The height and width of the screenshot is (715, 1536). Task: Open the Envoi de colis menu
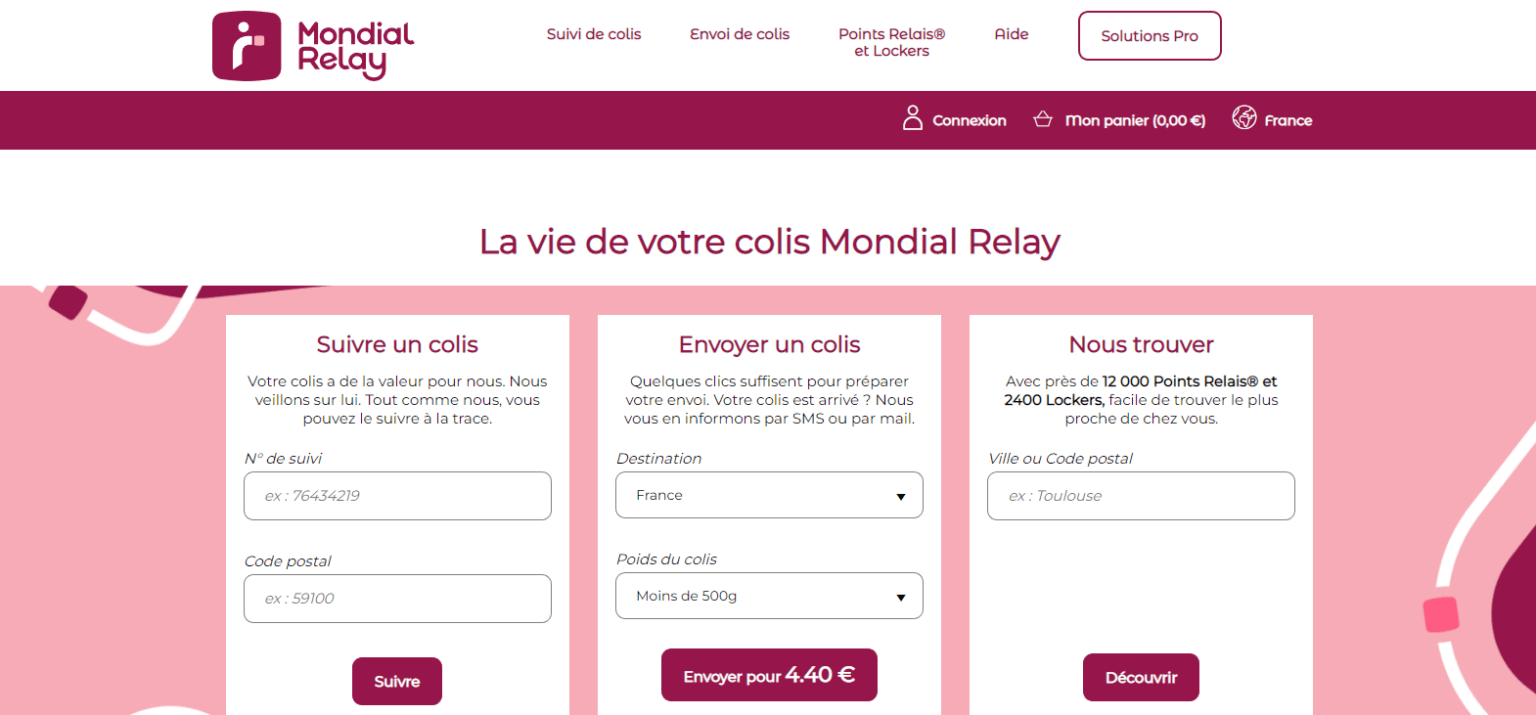point(739,34)
